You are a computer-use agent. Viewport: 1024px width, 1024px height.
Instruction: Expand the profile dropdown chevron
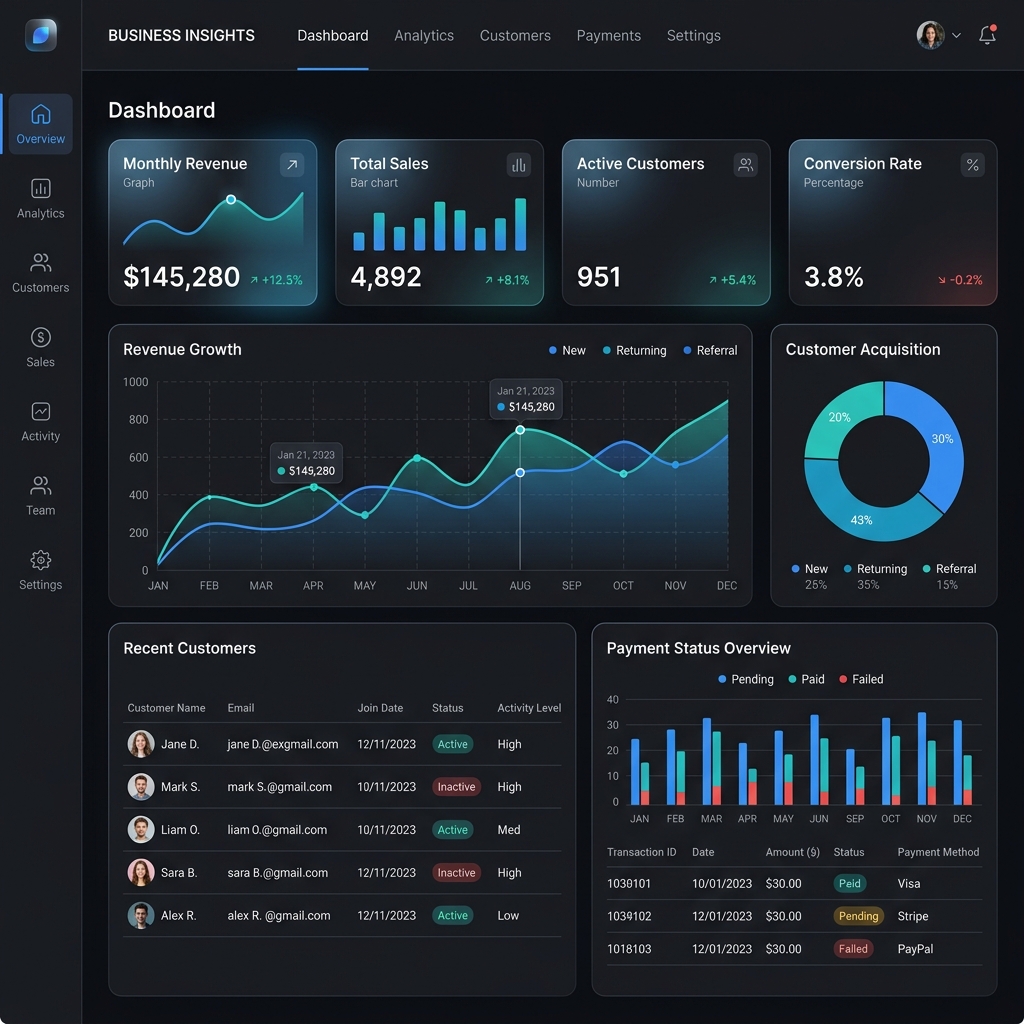click(x=956, y=35)
